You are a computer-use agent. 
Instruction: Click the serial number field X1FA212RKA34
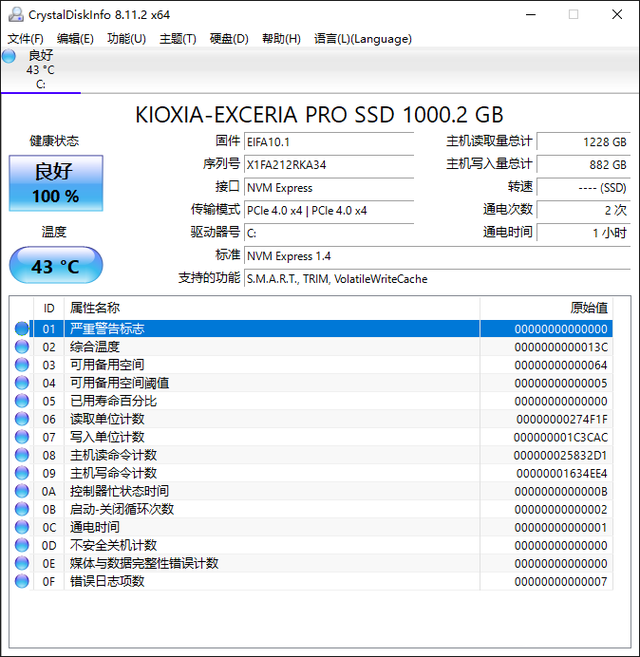coord(329,164)
